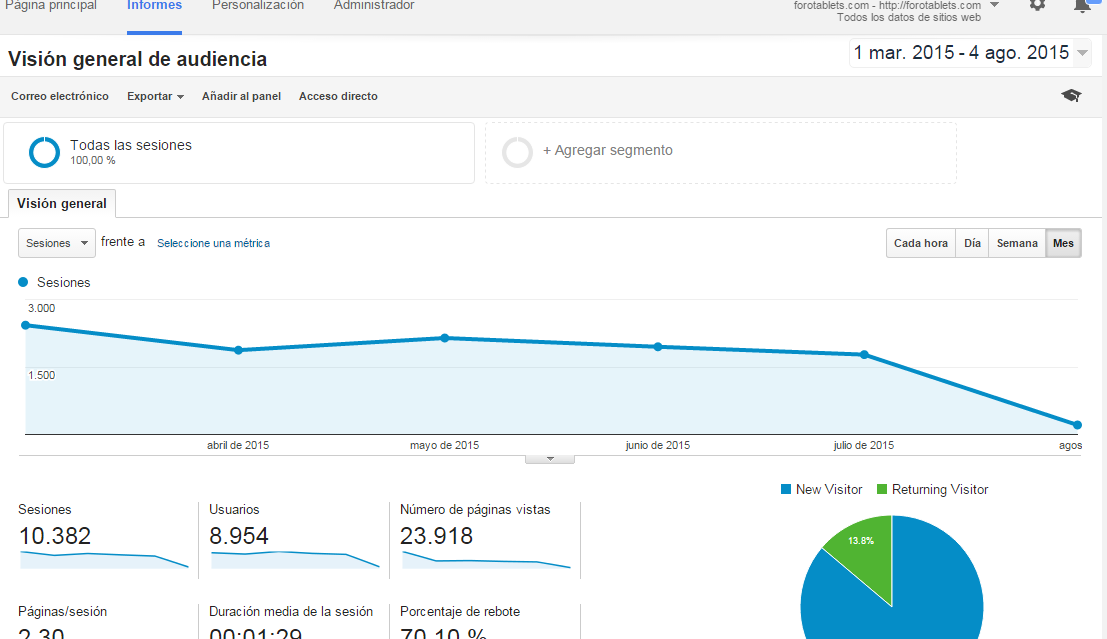Click the Número de páginas vistas label
This screenshot has width=1107, height=639.
tap(475, 510)
